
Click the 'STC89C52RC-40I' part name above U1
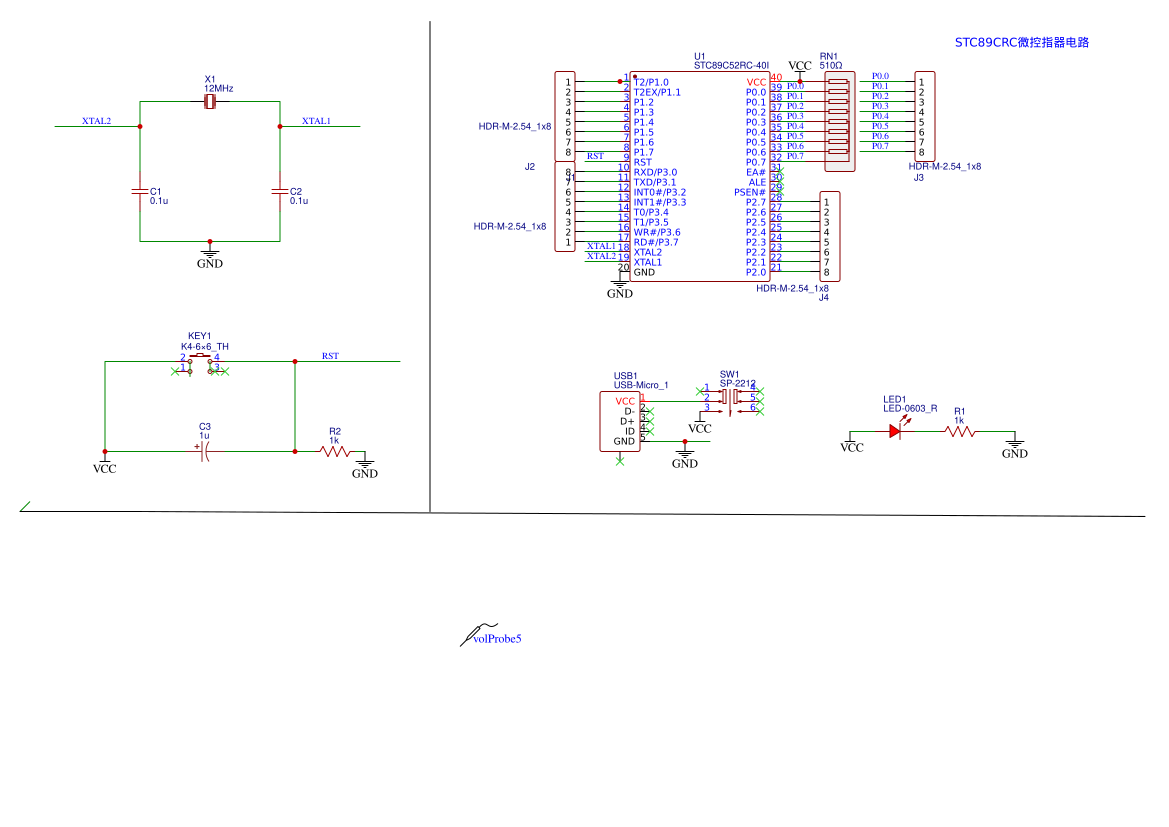[731, 66]
